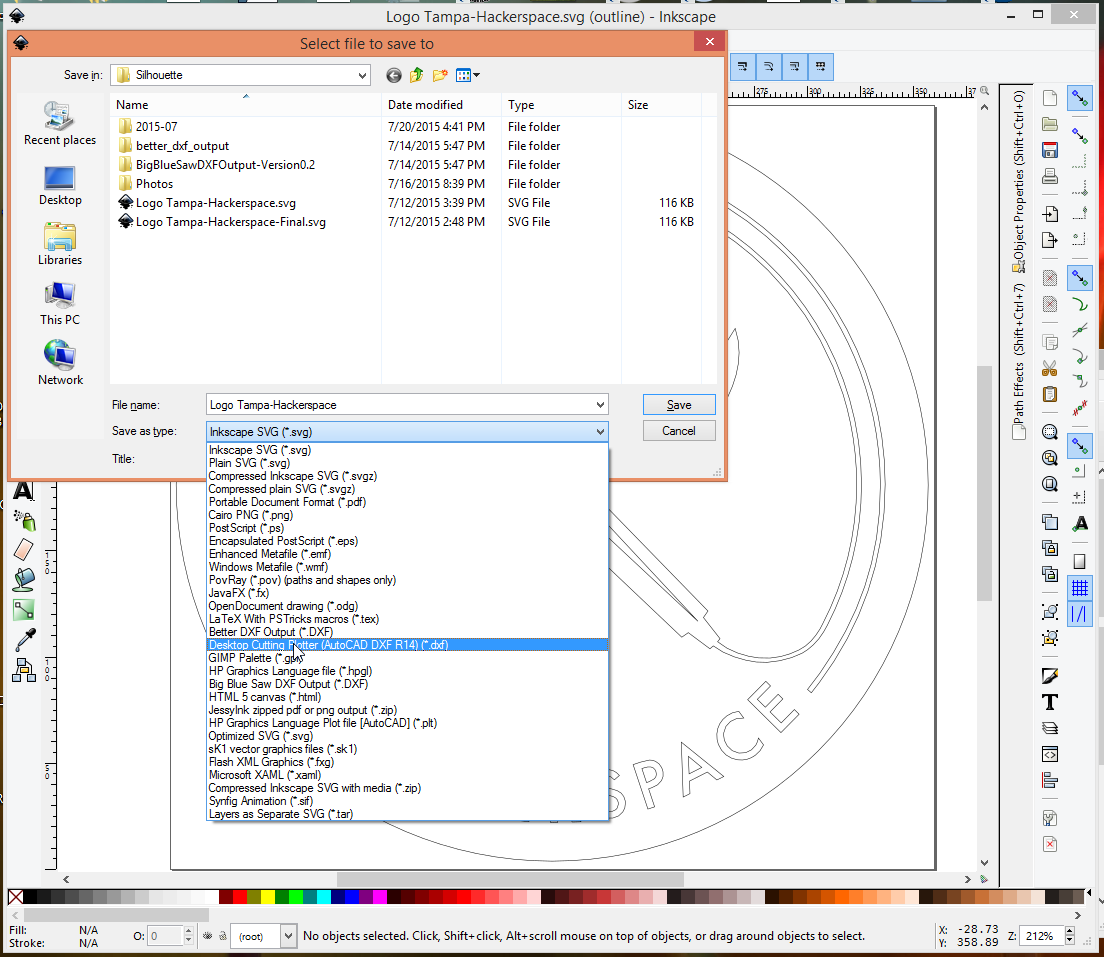Zoom to fit drawing icon
The height and width of the screenshot is (957, 1104).
[x=1050, y=458]
